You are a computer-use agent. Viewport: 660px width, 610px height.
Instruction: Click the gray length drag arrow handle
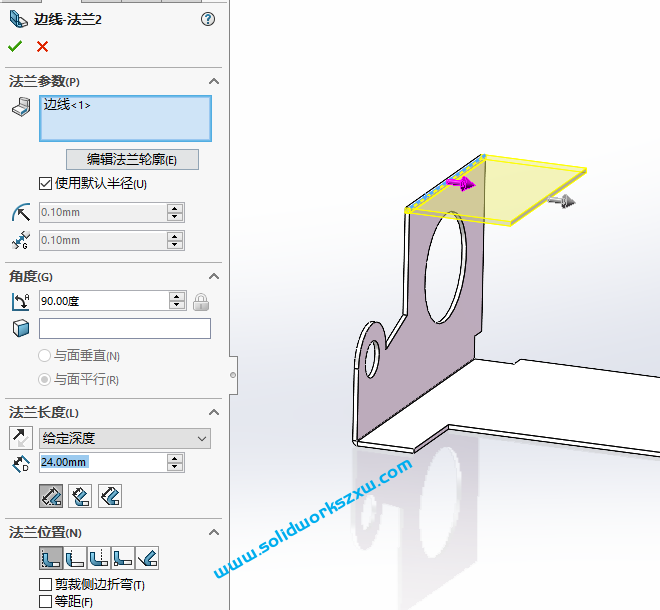coord(562,201)
